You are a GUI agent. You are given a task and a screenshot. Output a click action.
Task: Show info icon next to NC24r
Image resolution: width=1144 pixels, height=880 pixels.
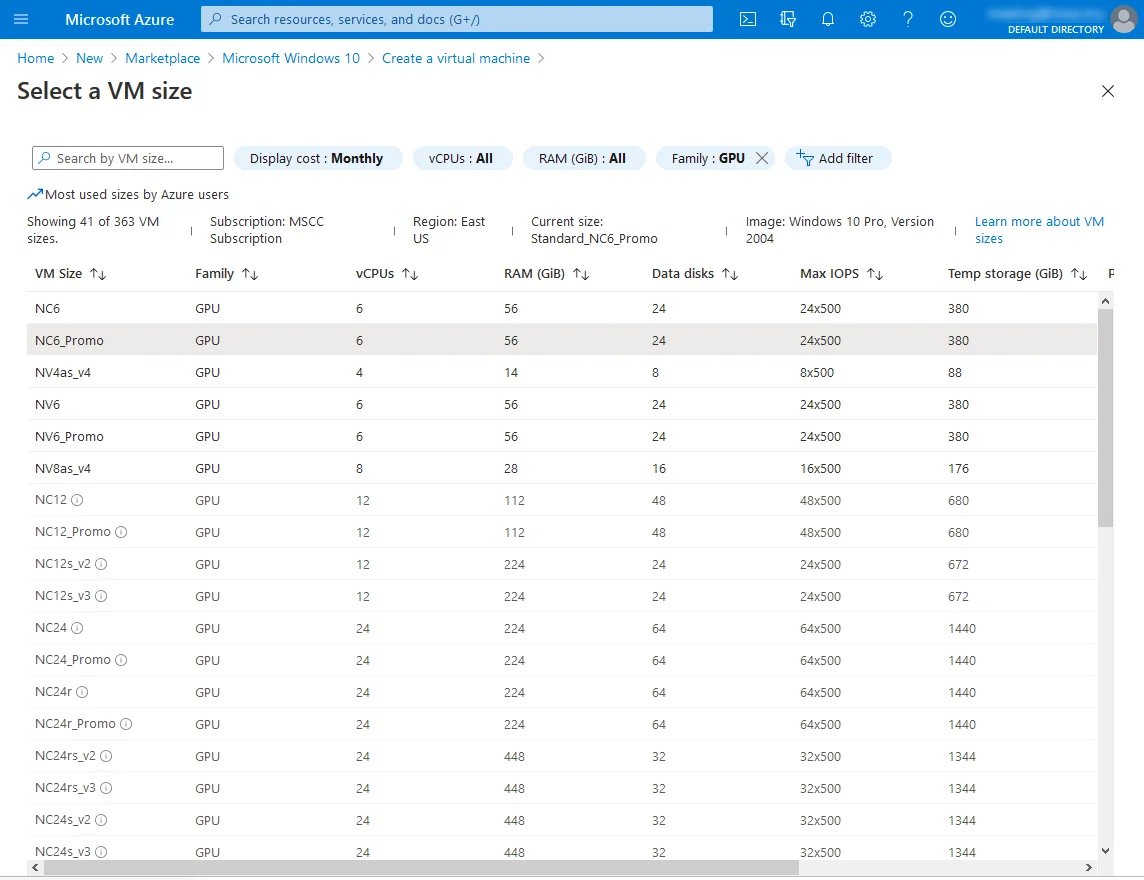pos(82,692)
